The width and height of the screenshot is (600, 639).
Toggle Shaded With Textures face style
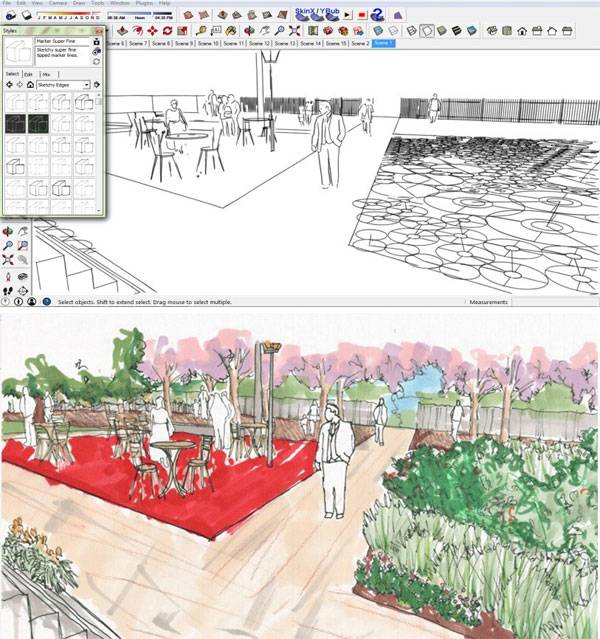click(x=456, y=31)
